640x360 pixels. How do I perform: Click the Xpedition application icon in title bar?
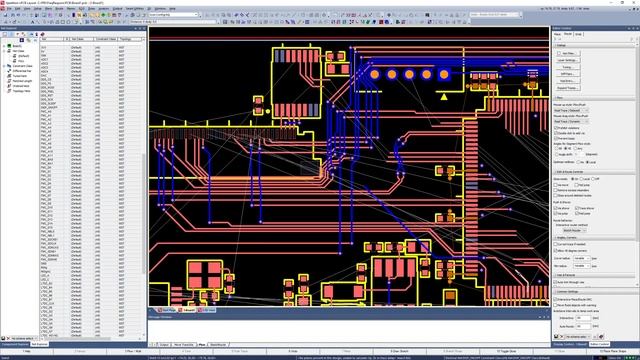coord(2,2)
